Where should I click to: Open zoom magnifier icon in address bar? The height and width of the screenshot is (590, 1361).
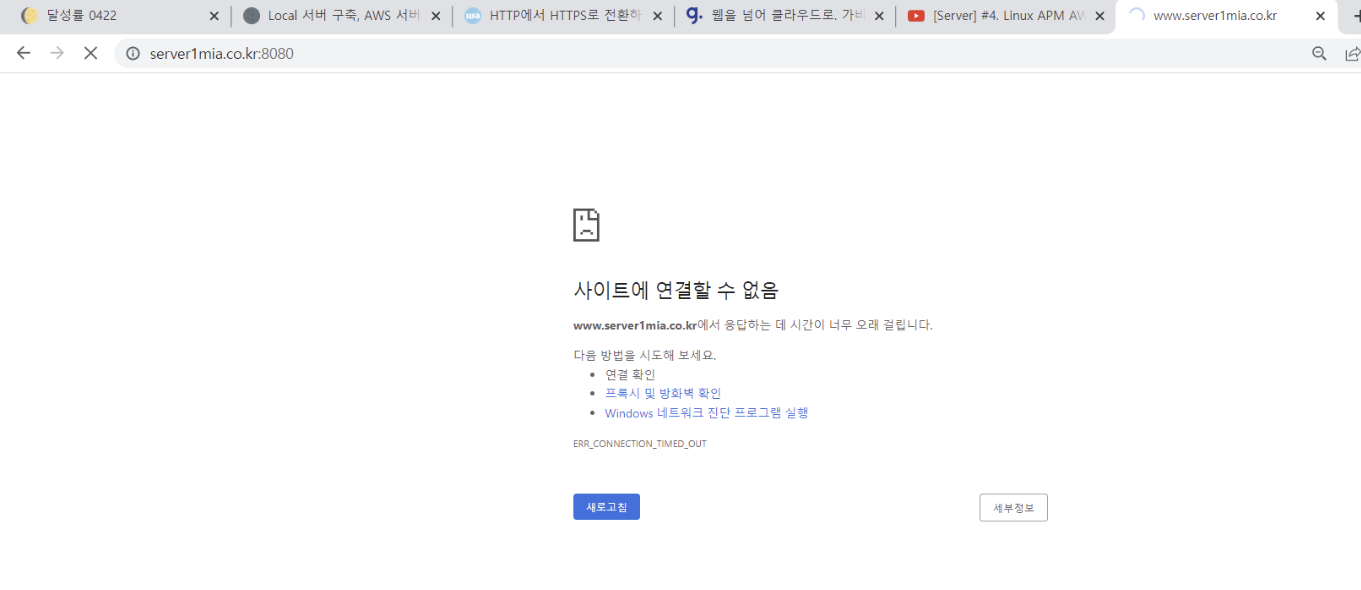point(1319,54)
